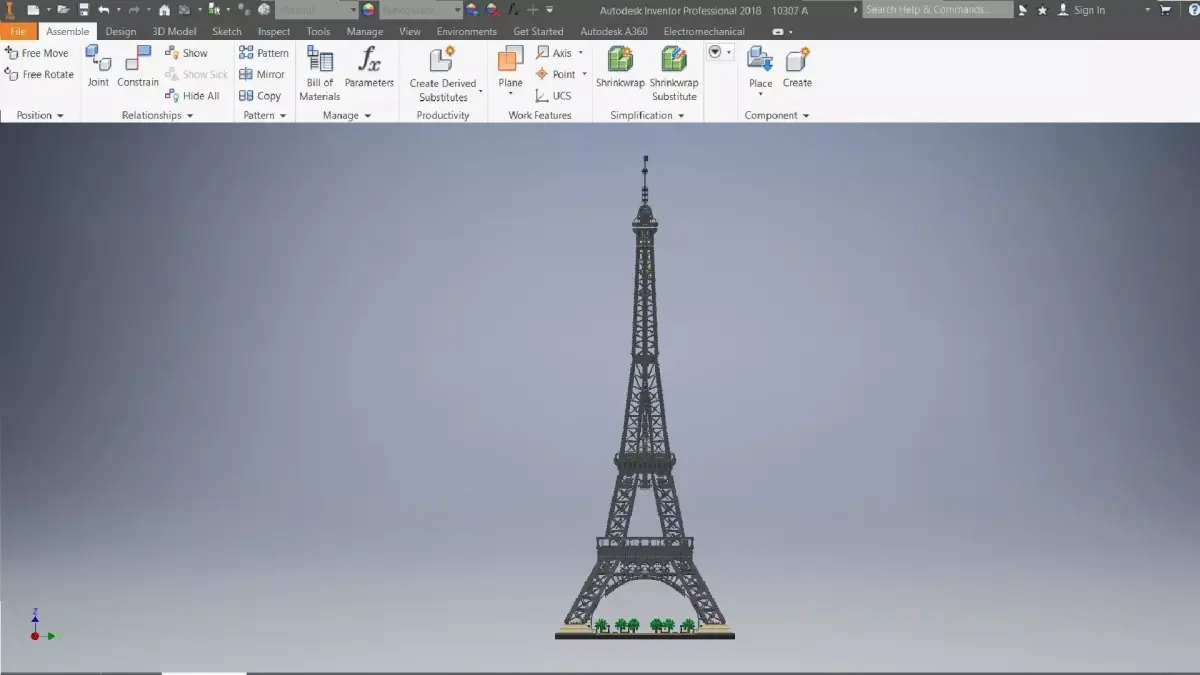Select the Axis work feature
1200x675 pixels.
pos(554,53)
